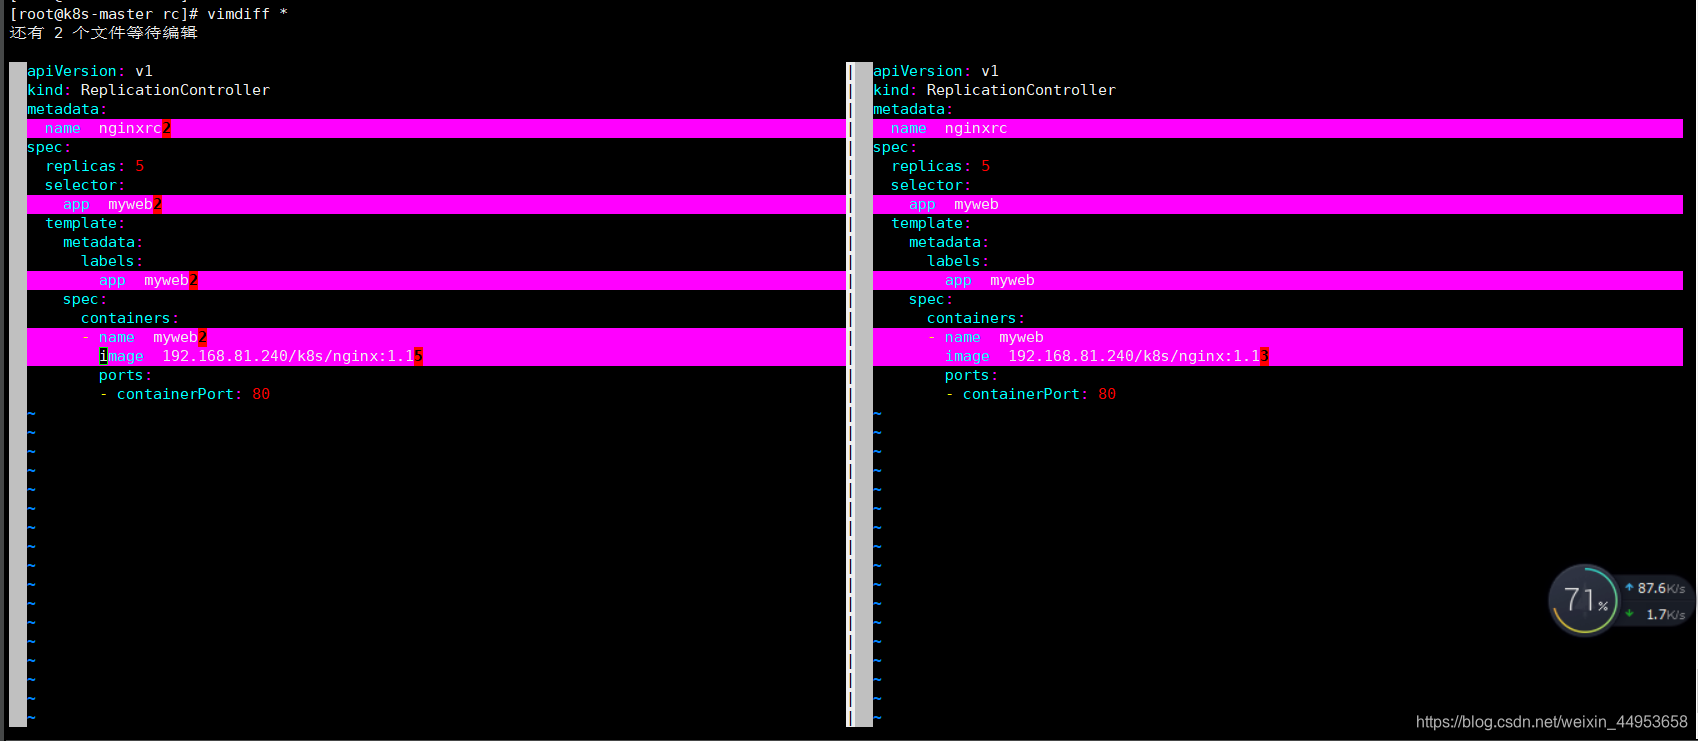Click highlighted '- name myweb2' line in left pane
The image size is (1698, 741).
[x=436, y=337]
